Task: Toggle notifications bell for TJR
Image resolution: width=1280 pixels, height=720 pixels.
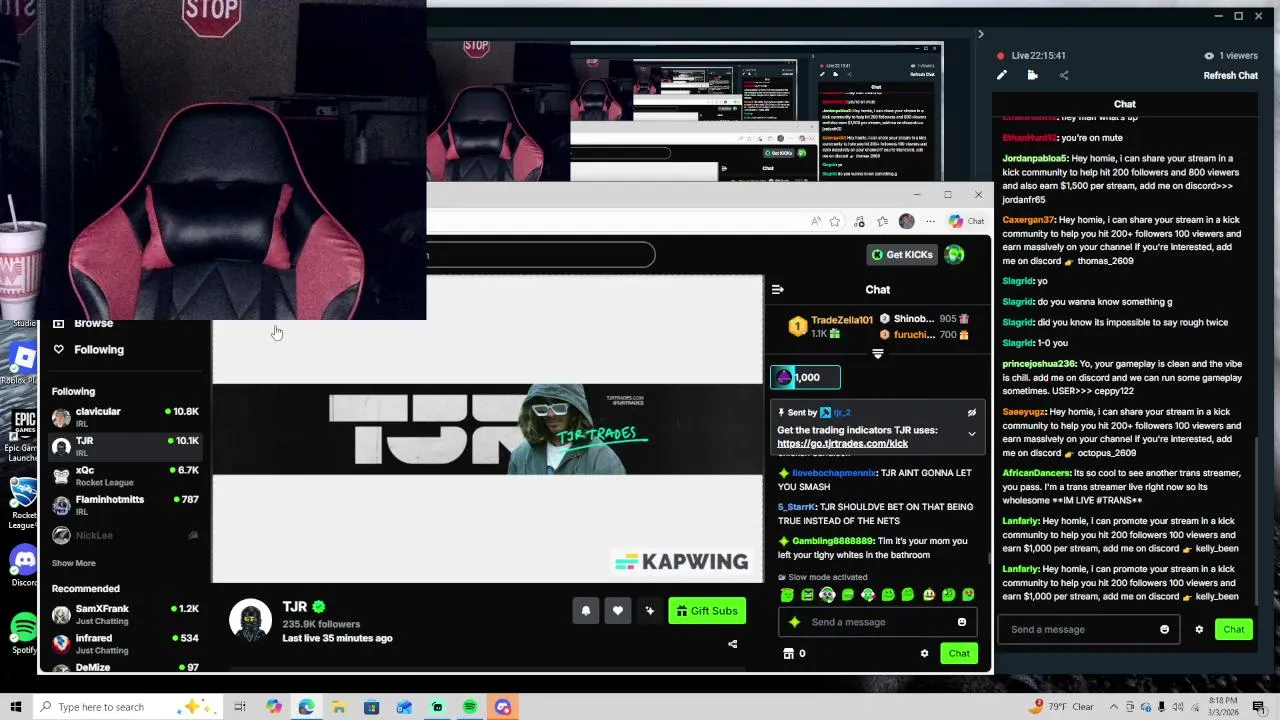Action: click(586, 611)
